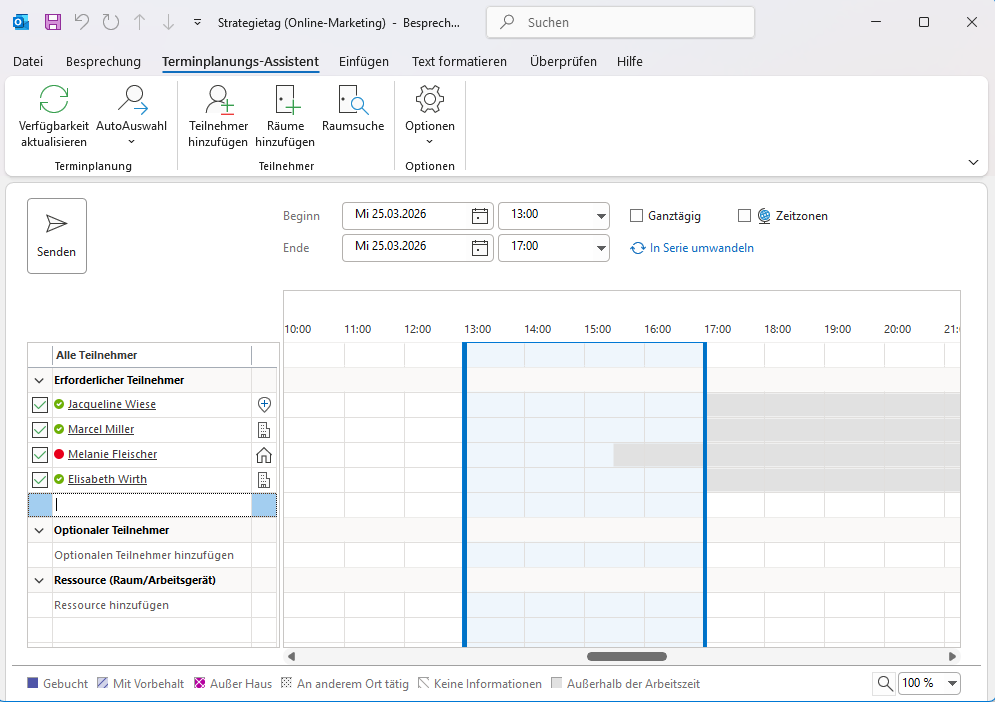This screenshot has height=702, width=995.
Task: Open the Optionen gear menu
Action: pos(429,100)
